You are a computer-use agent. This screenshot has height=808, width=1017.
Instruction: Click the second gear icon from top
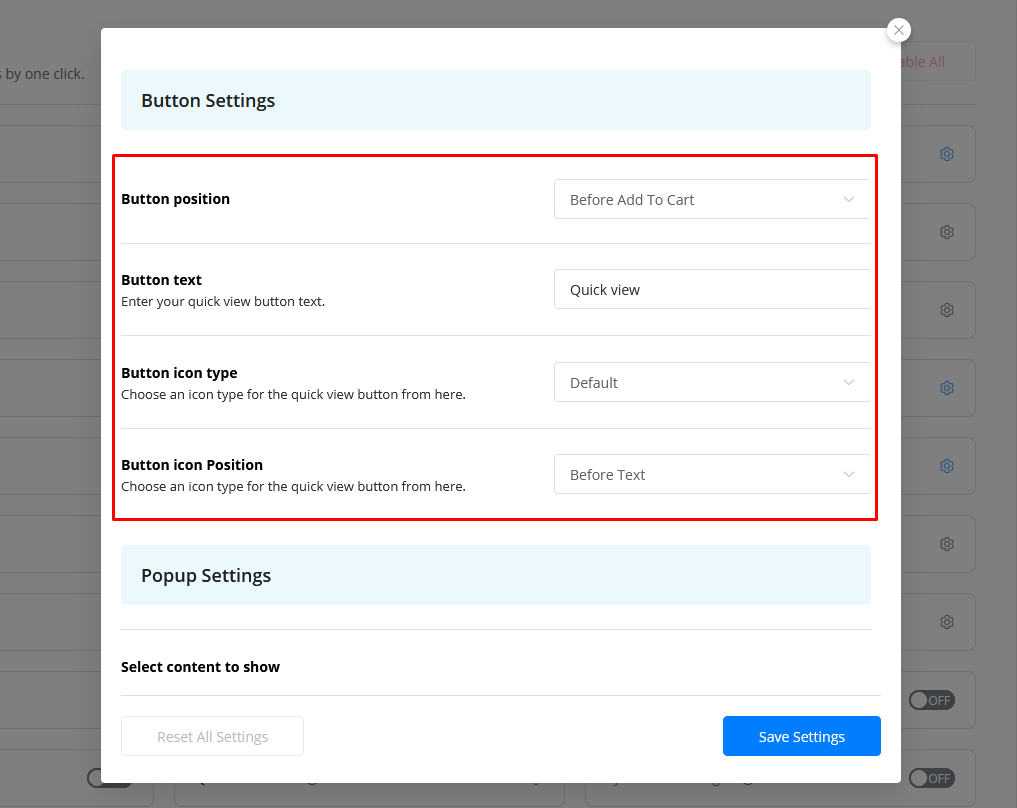(x=946, y=232)
